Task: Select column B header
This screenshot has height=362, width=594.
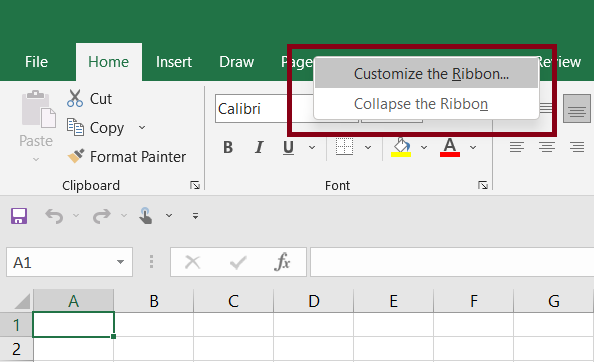Action: click(154, 301)
